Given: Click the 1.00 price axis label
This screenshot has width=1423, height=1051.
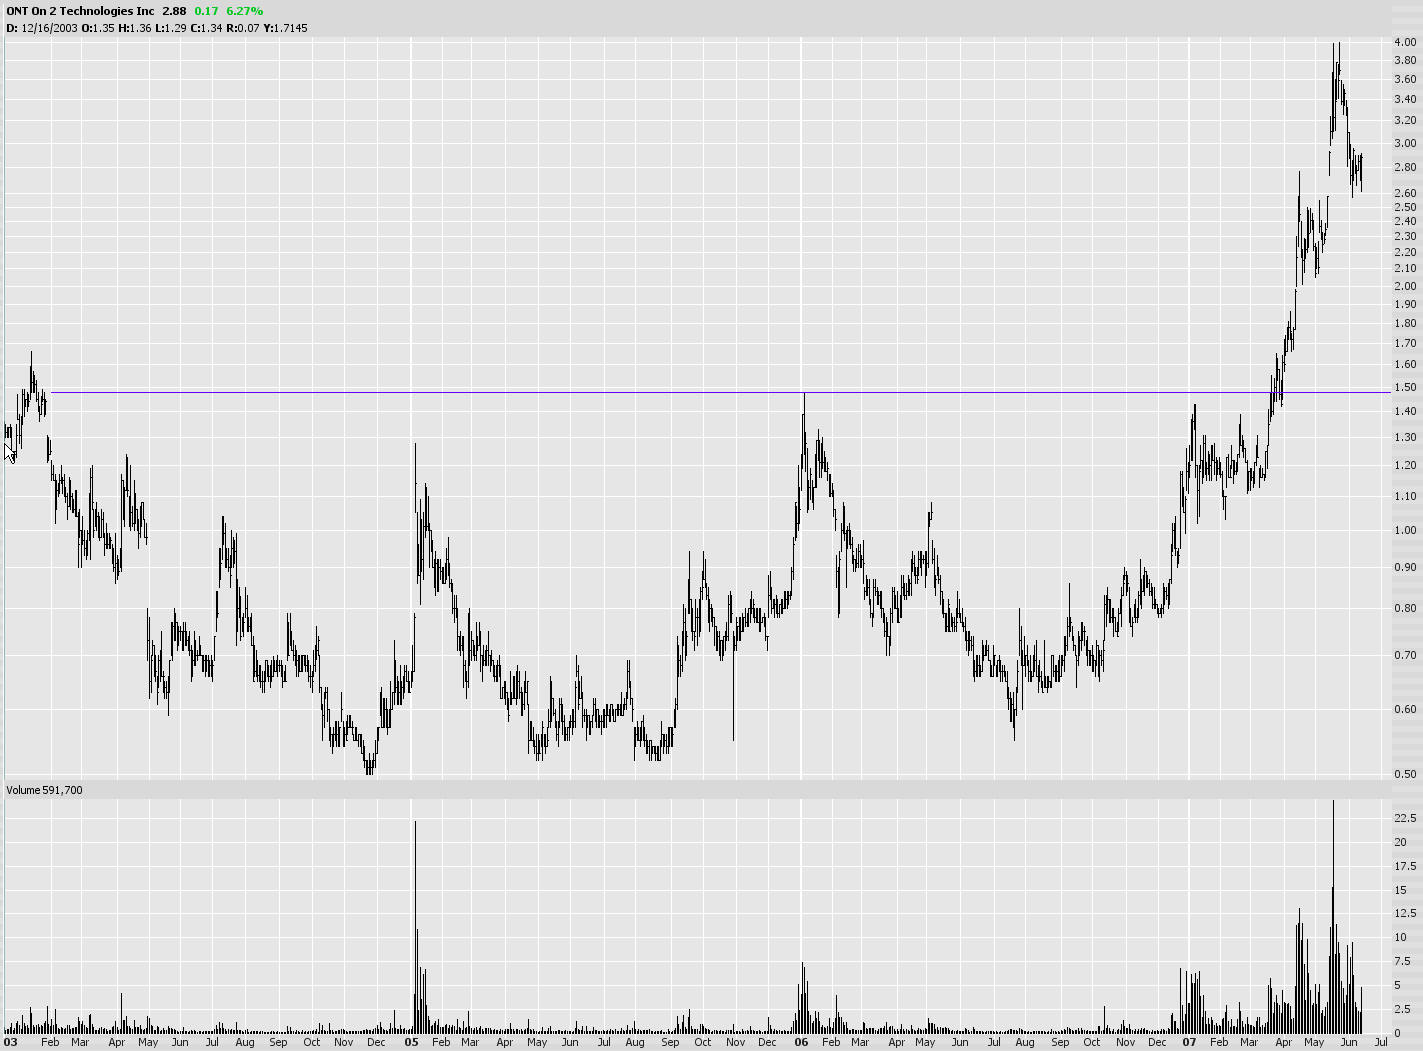Looking at the screenshot, I should pyautogui.click(x=1405, y=530).
